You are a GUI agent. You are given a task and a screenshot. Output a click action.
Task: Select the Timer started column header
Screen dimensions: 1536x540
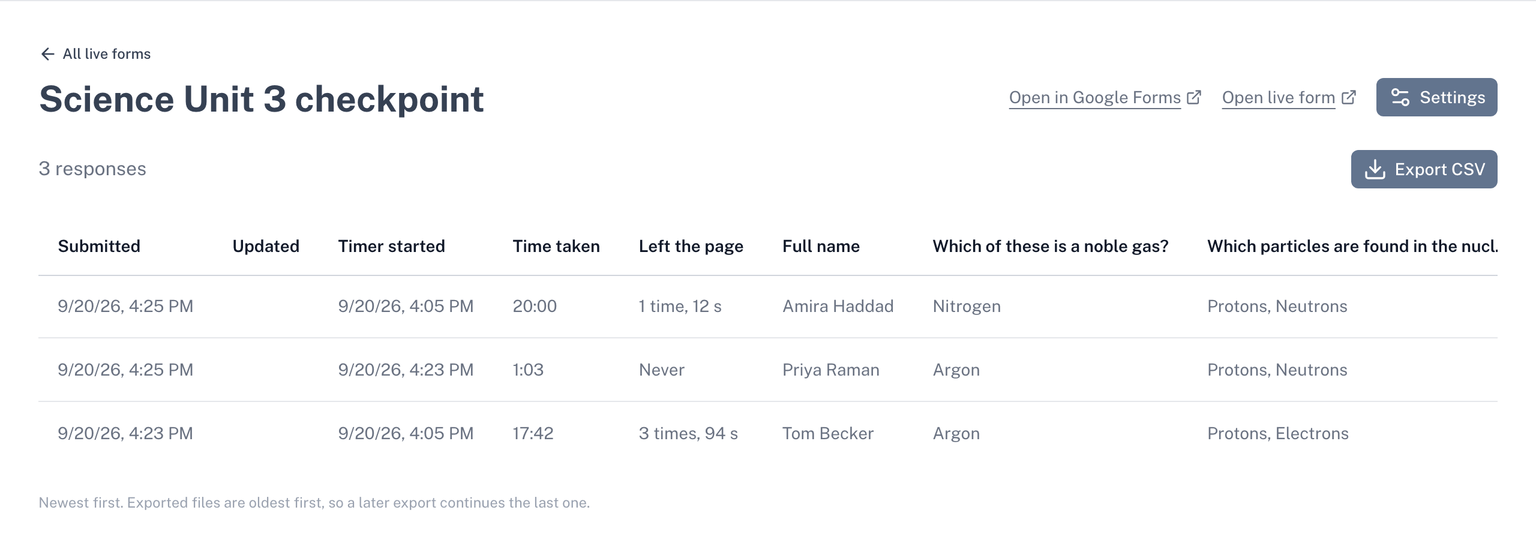pos(391,246)
